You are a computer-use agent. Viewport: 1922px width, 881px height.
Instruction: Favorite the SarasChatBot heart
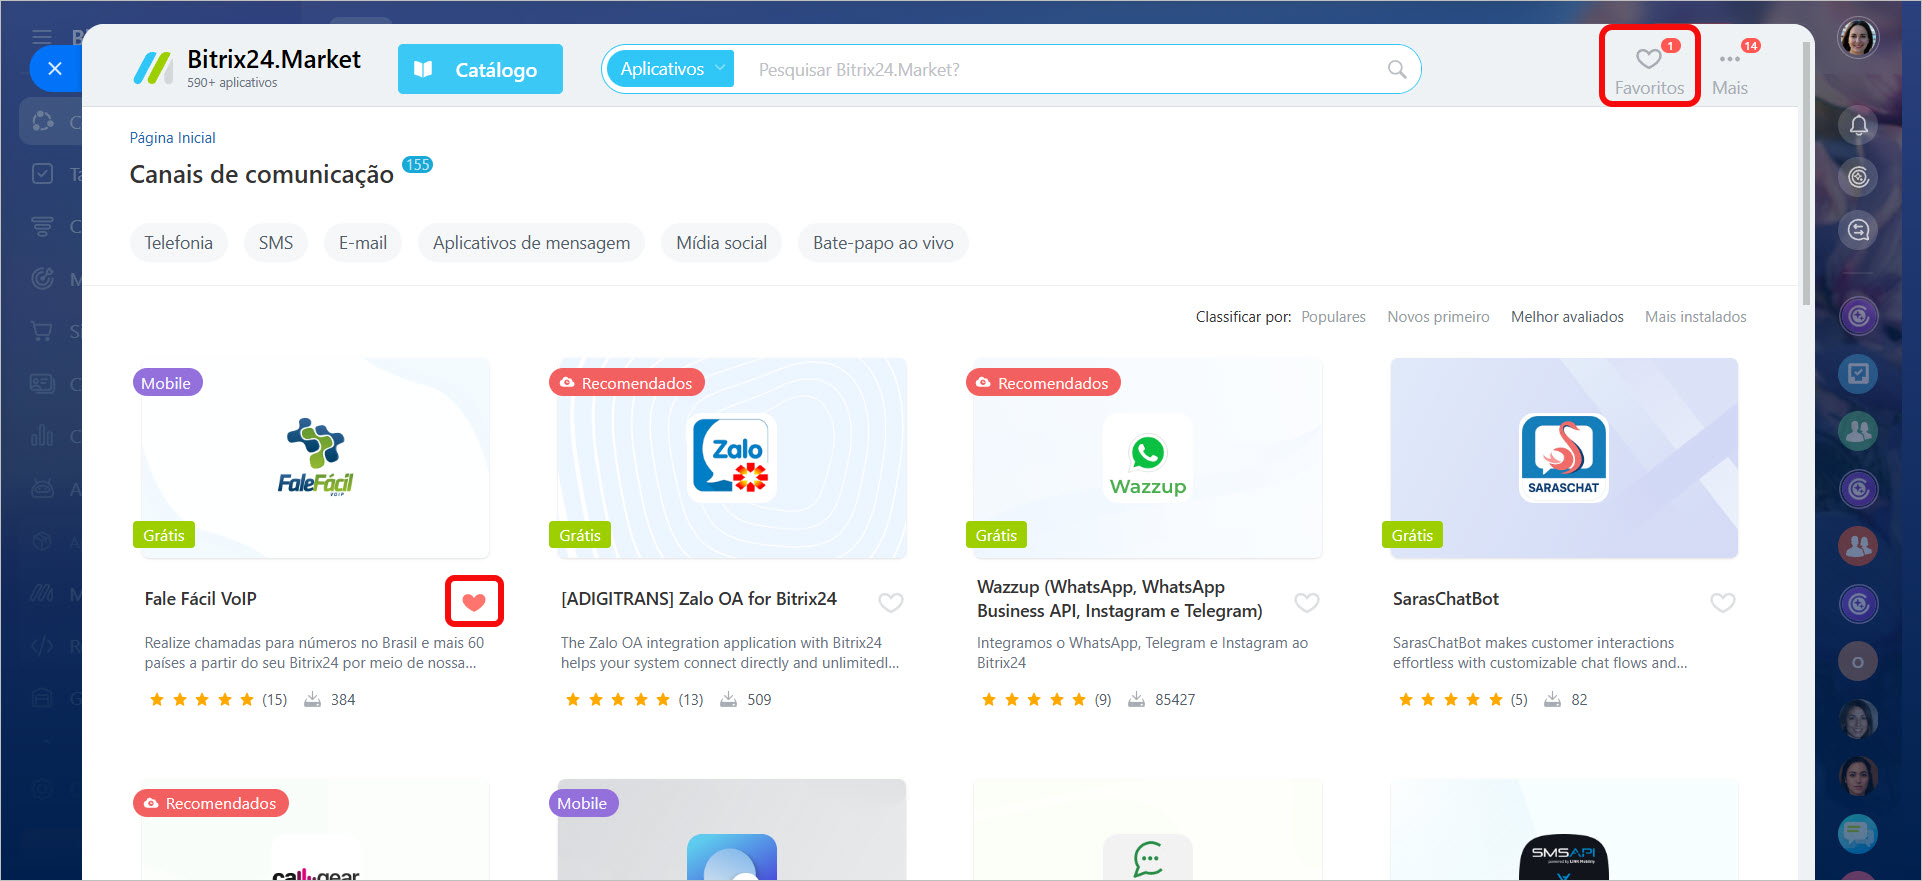click(x=1722, y=602)
